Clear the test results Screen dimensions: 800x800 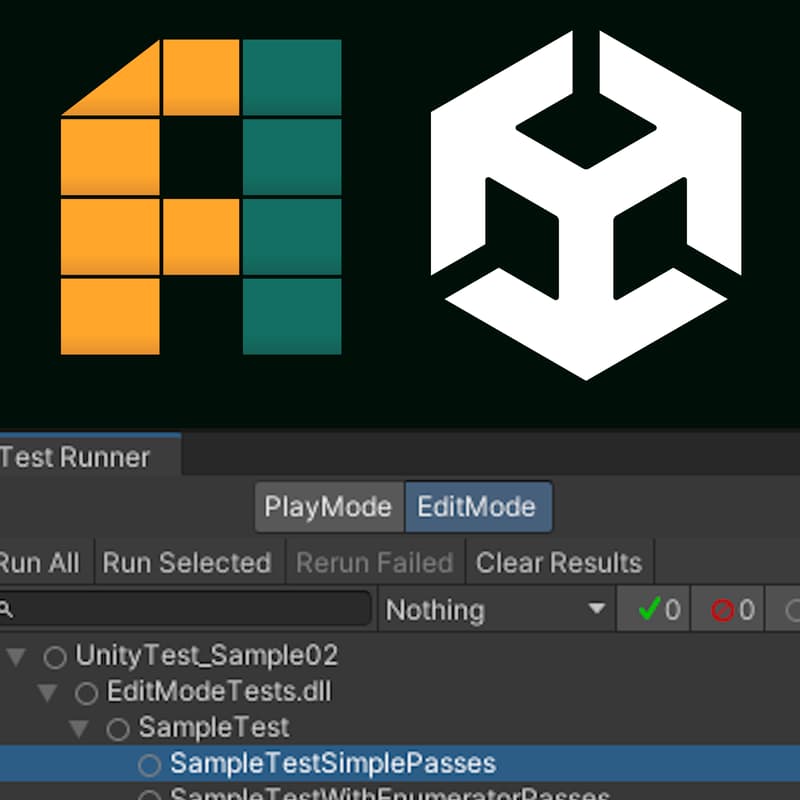coord(559,562)
